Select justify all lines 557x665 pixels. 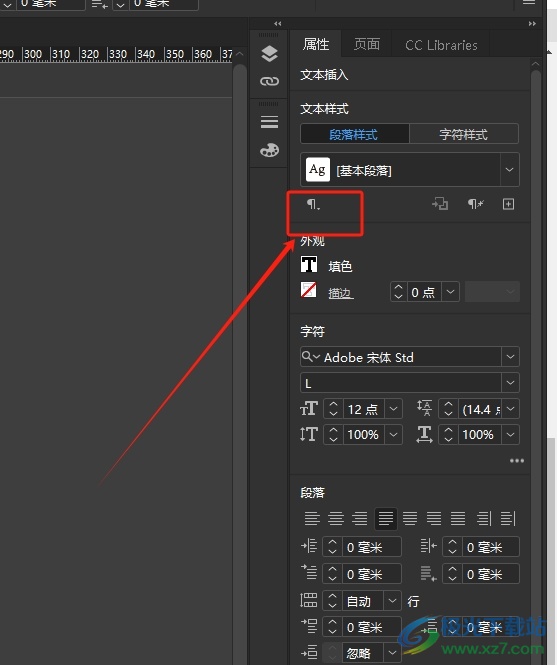[458, 518]
